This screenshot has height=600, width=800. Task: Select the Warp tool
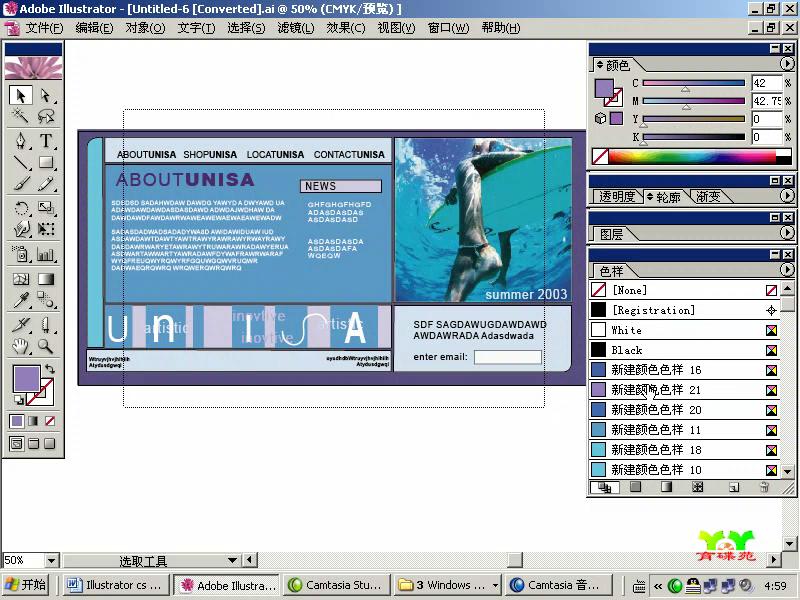[21, 229]
